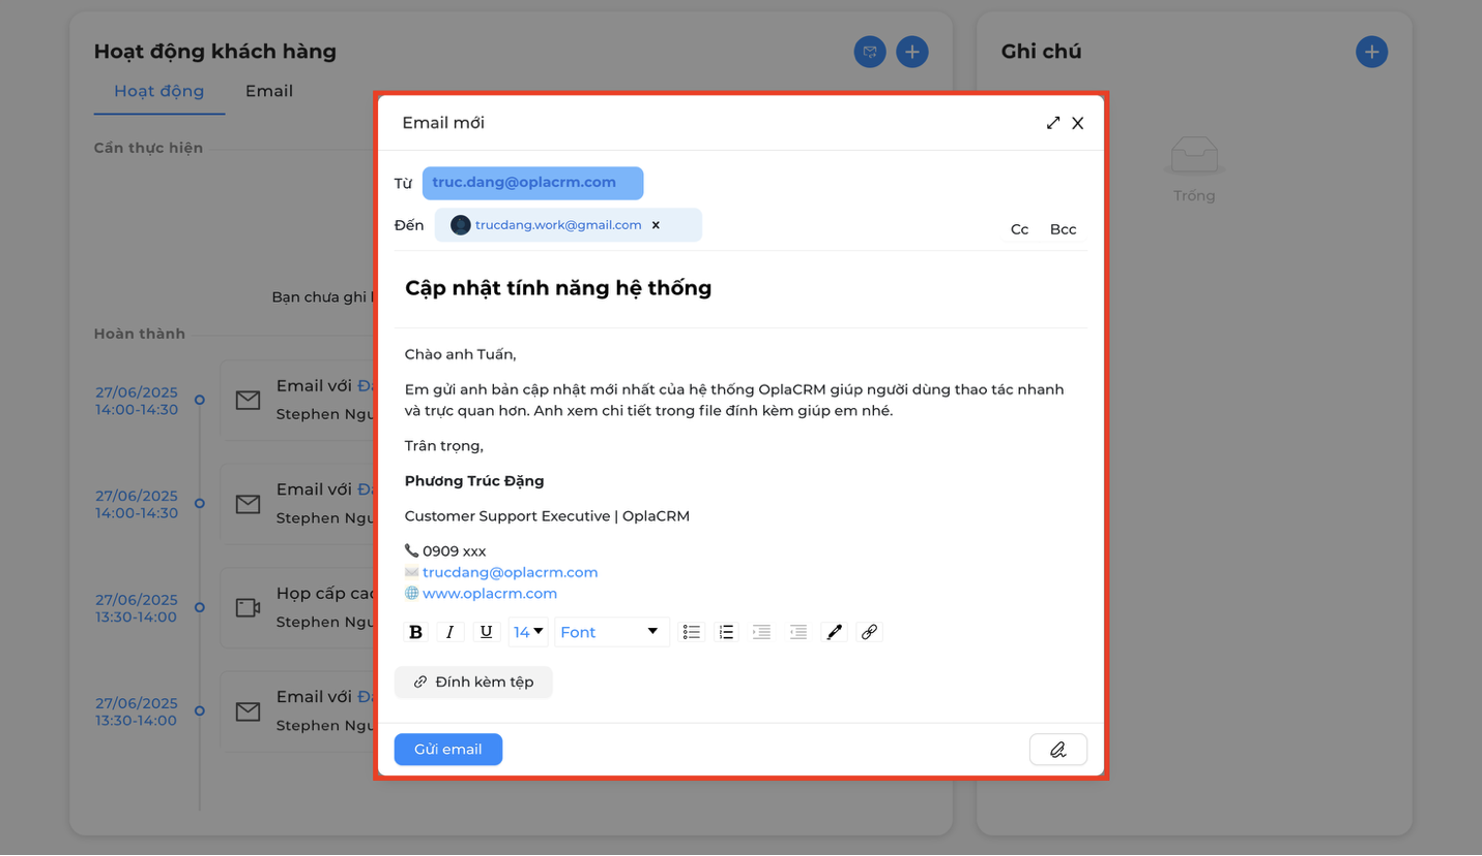Remove recipient trucdang.work@gmail.com

click(656, 225)
